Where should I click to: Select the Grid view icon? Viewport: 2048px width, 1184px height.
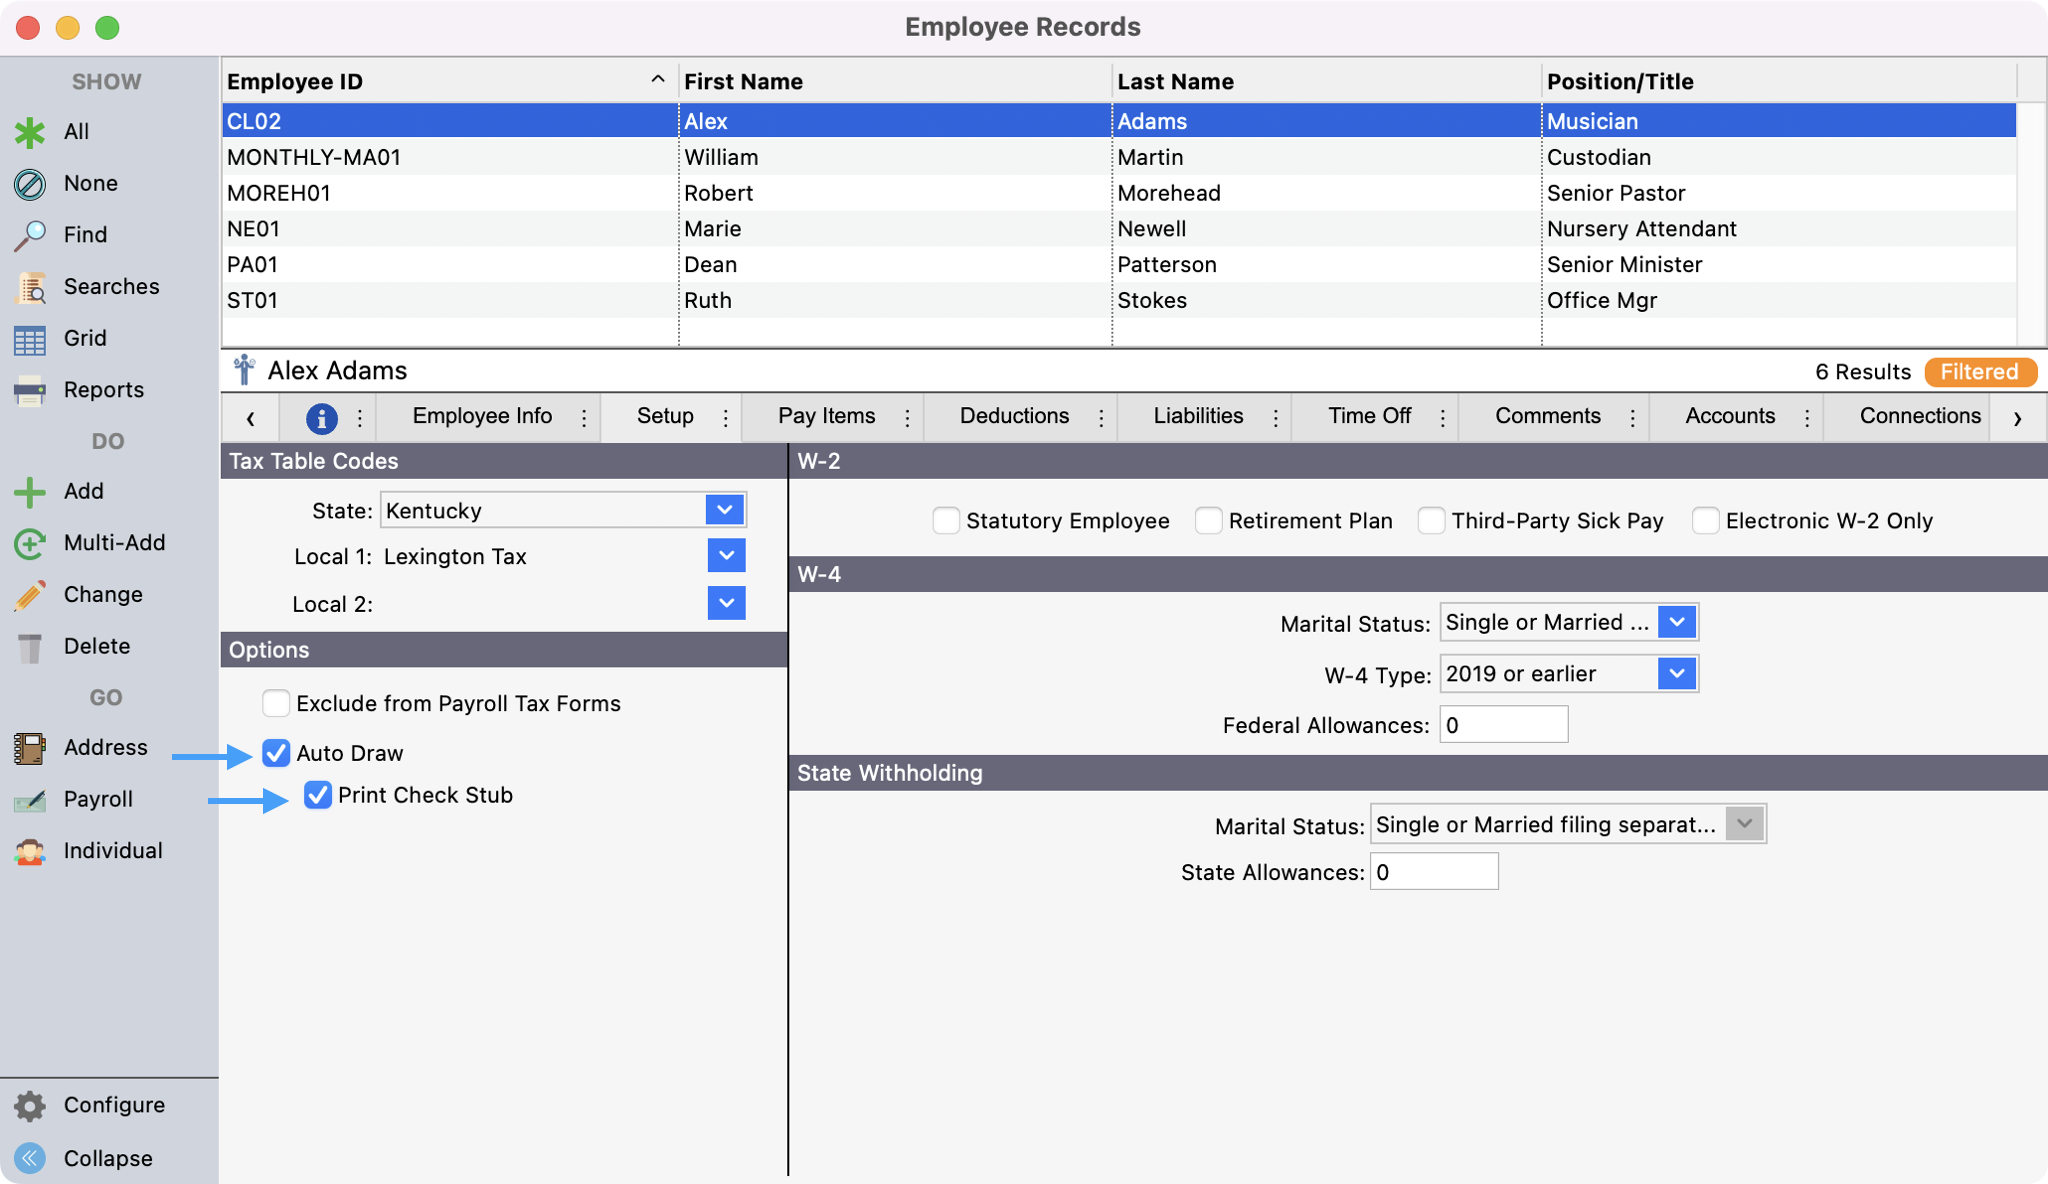[x=30, y=339]
